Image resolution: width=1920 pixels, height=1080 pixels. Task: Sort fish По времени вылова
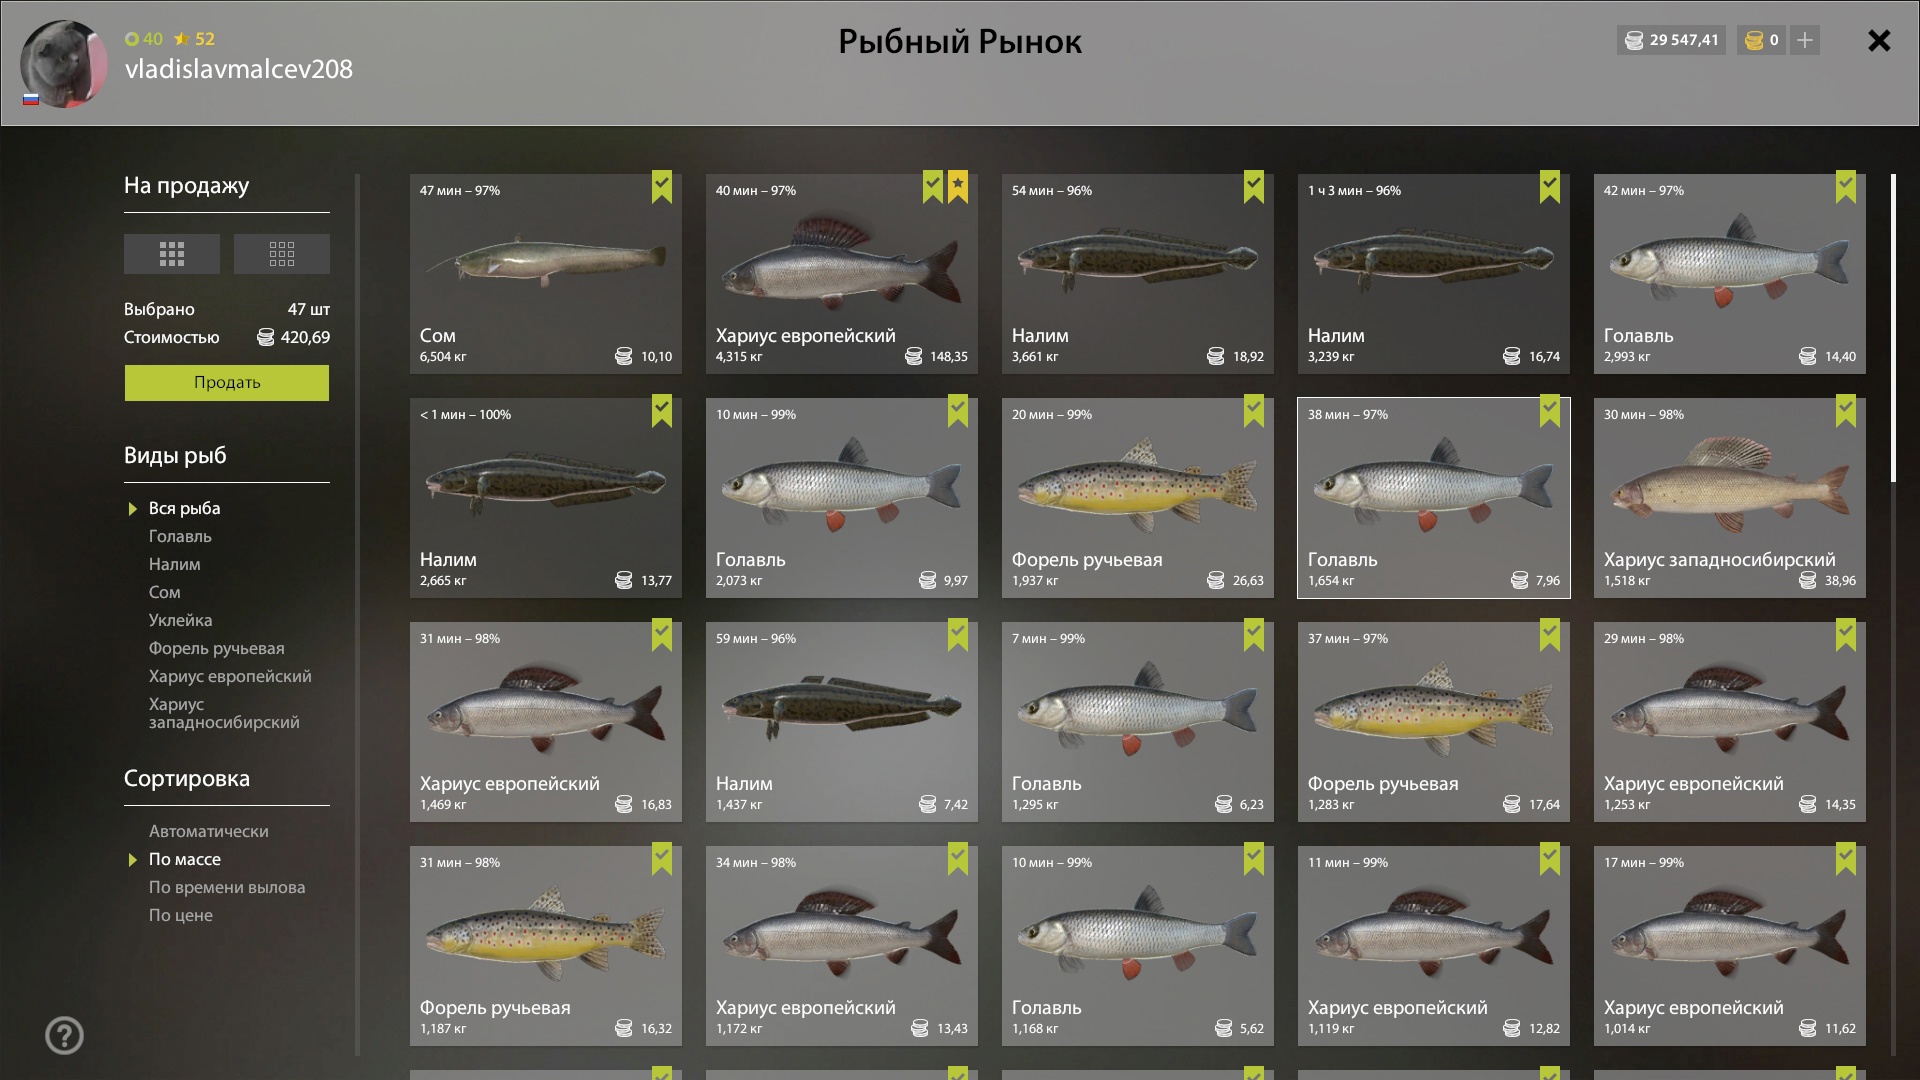coord(227,887)
